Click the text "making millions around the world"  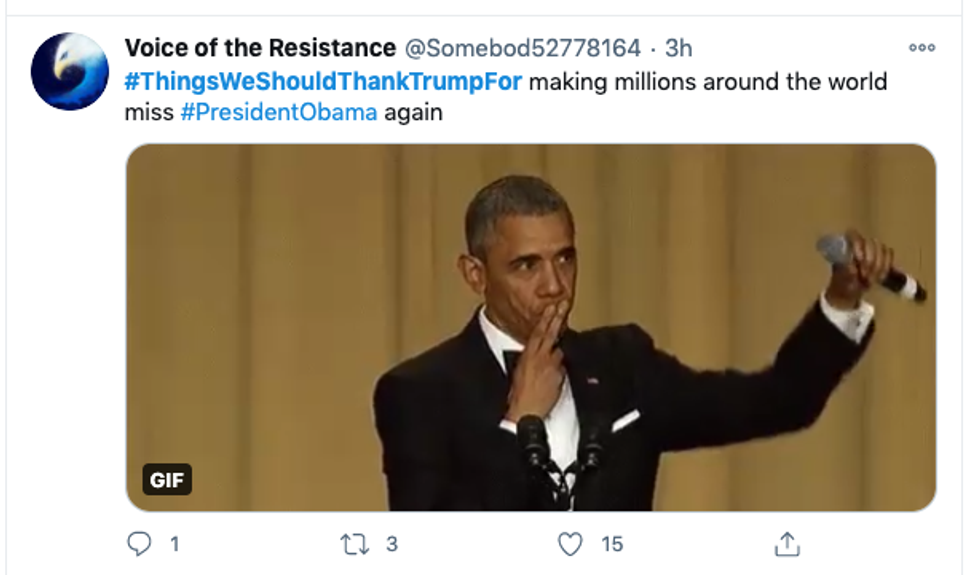pyautogui.click(x=708, y=81)
